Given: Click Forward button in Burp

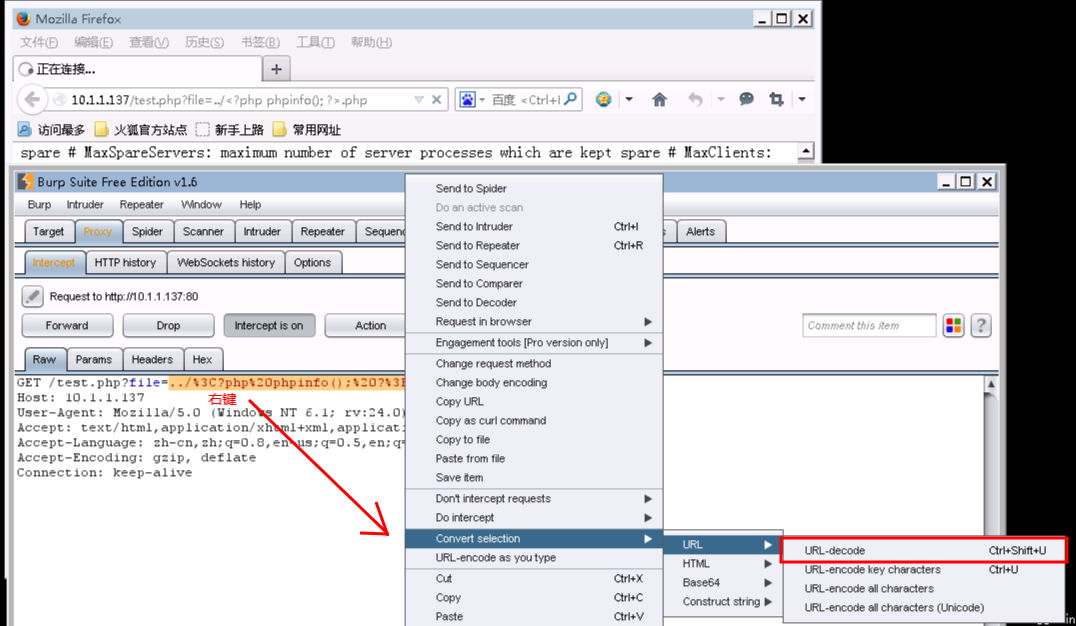Looking at the screenshot, I should [x=67, y=325].
